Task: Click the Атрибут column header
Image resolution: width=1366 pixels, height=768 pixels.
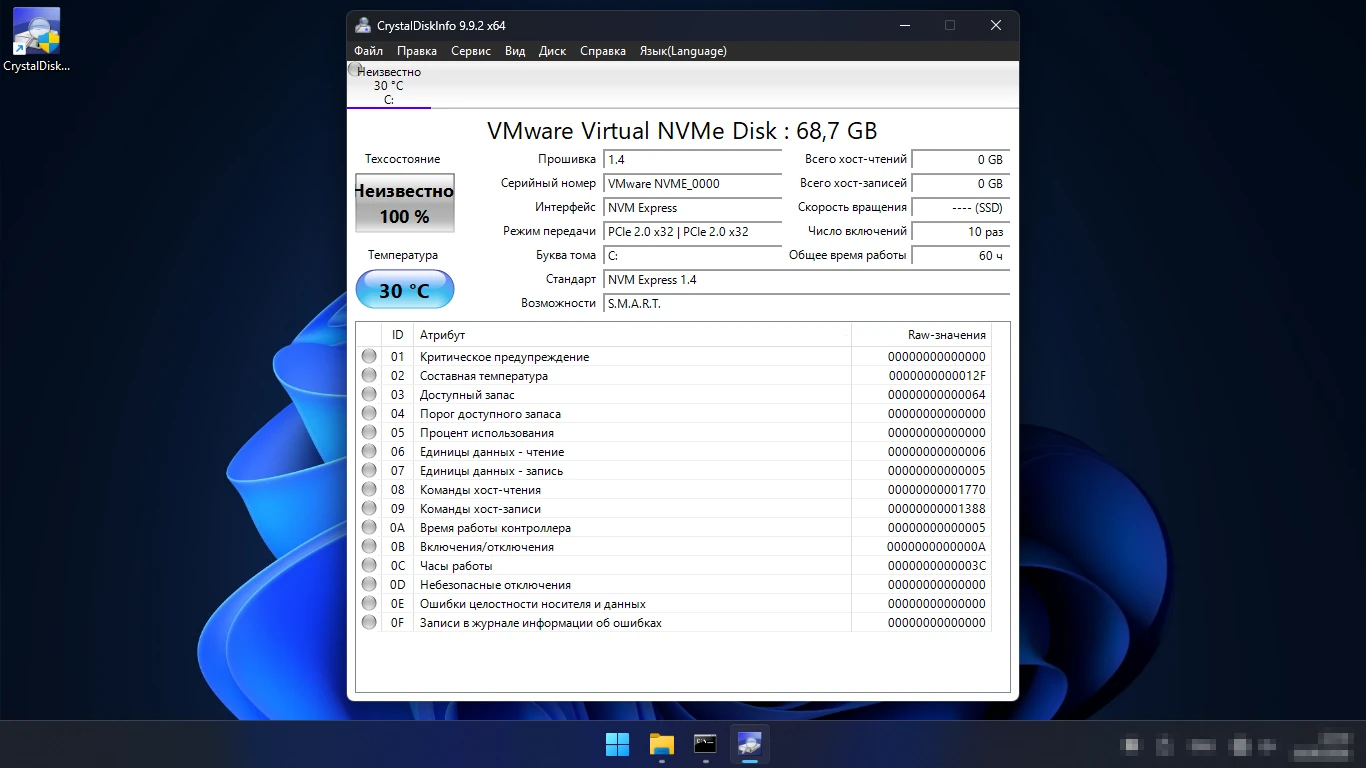Action: point(632,335)
